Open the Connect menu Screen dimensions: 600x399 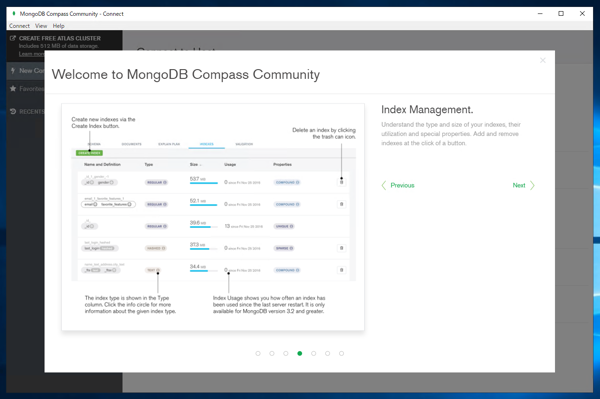[x=19, y=26]
